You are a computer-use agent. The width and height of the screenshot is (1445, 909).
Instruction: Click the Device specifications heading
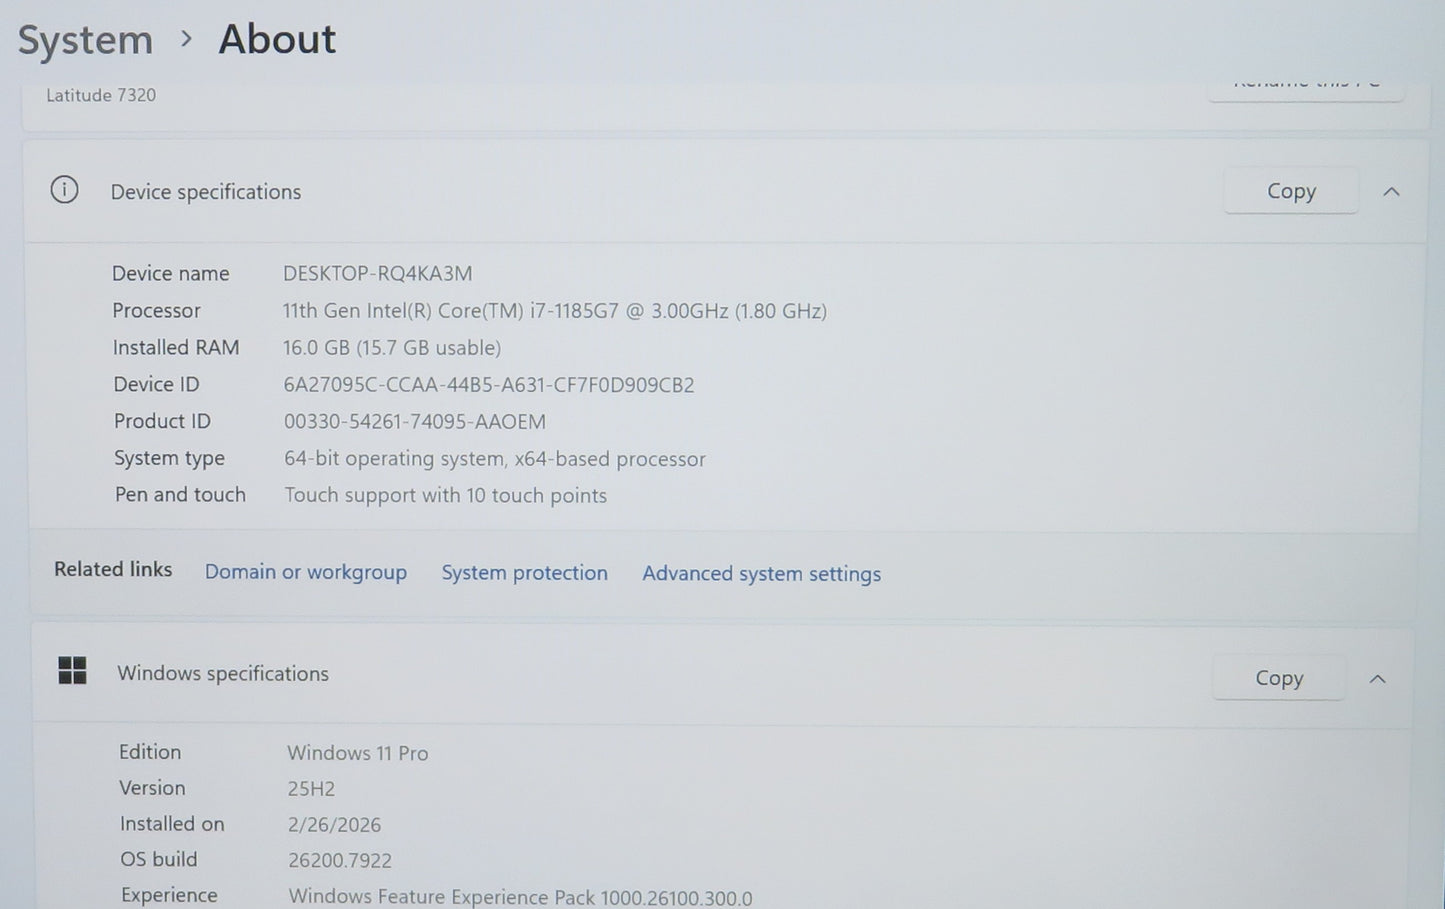(x=205, y=192)
